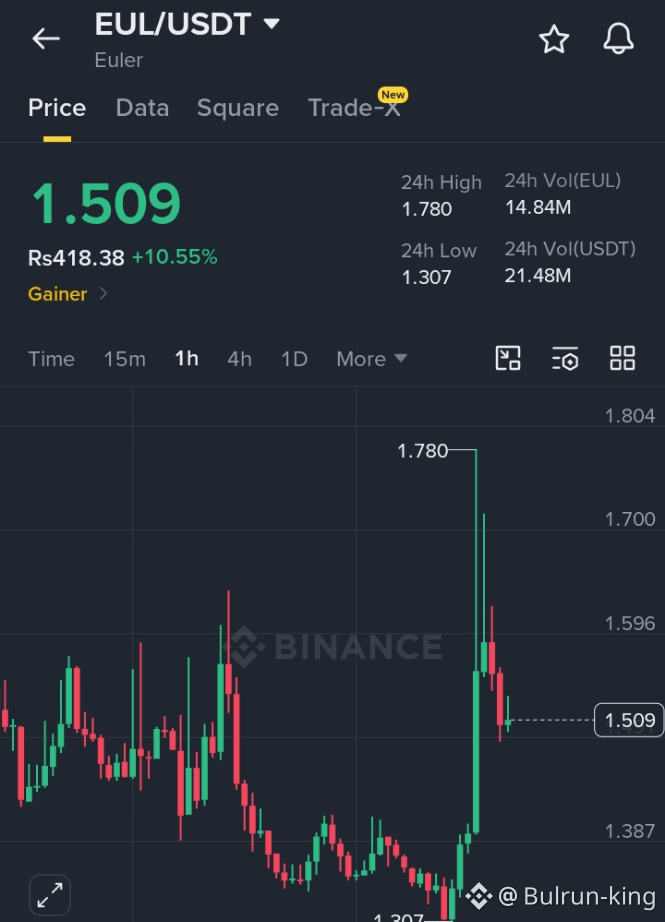Add EUL/USDT to favorites with star

[554, 39]
